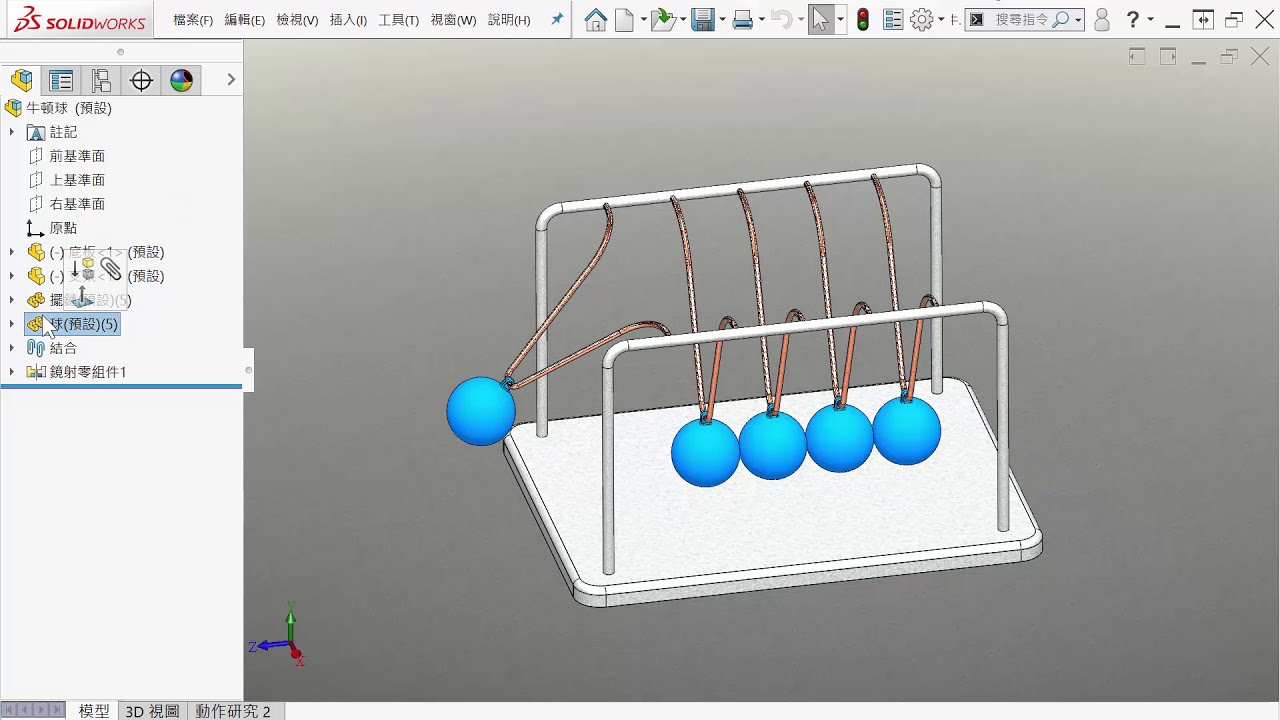Pin the menu bar
1280x720 pixels.
pos(557,20)
